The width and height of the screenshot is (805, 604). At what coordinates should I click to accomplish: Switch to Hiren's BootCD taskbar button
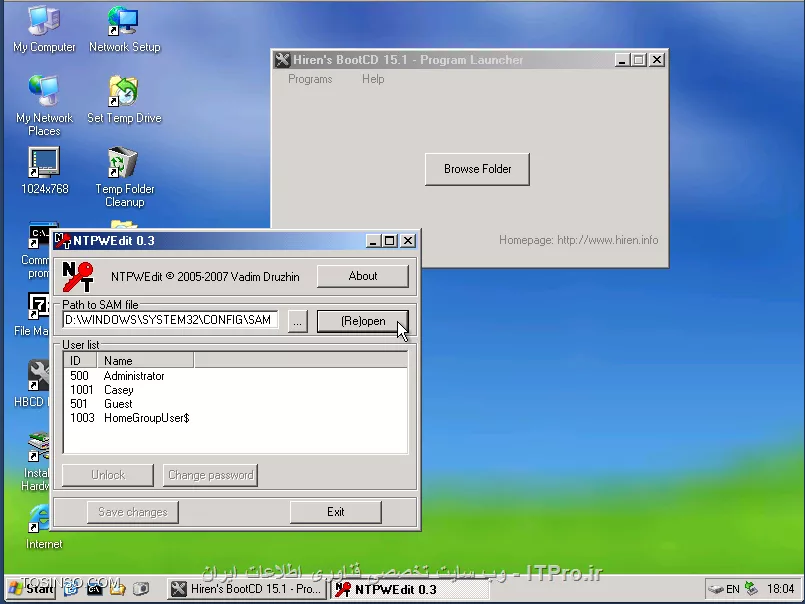click(x=247, y=589)
